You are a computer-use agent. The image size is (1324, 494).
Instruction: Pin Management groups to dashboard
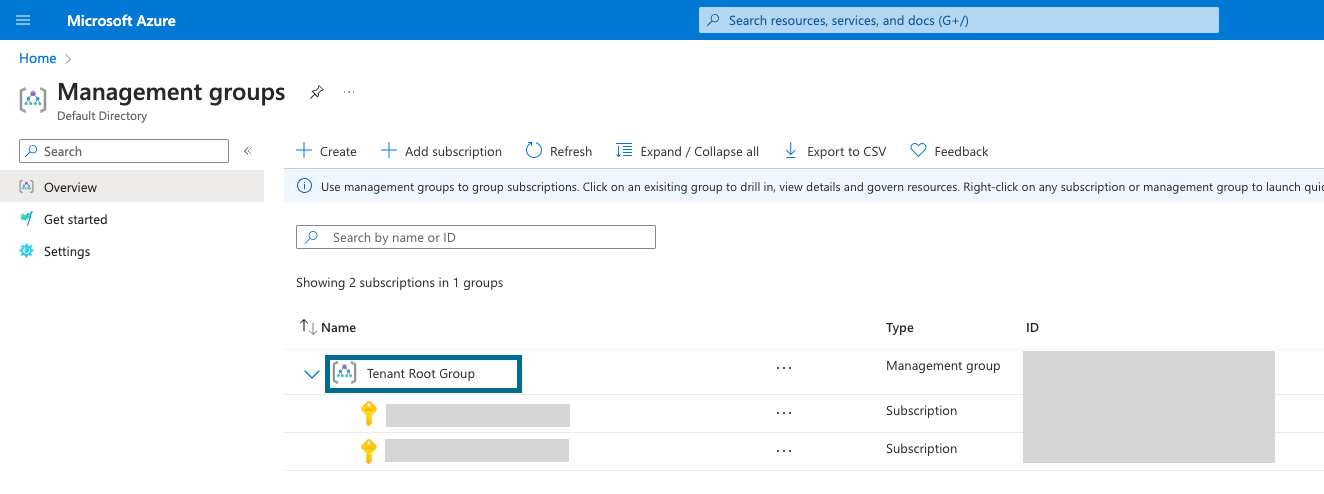[x=316, y=92]
